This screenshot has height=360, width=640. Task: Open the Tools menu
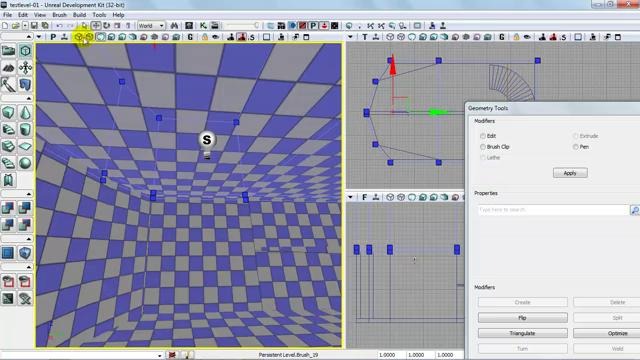point(99,15)
